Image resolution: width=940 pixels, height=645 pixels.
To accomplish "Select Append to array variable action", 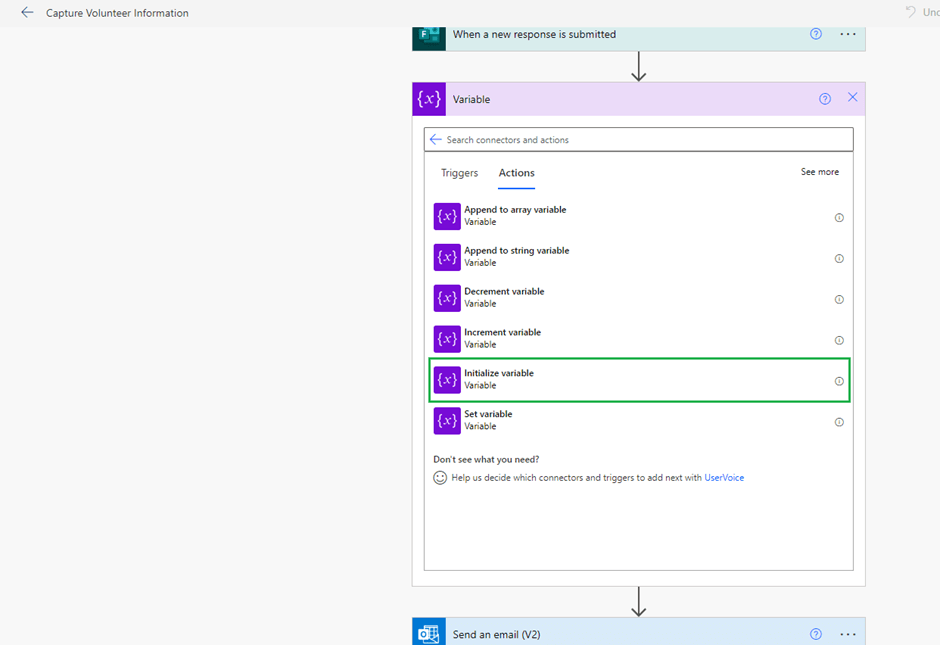I will coord(515,216).
